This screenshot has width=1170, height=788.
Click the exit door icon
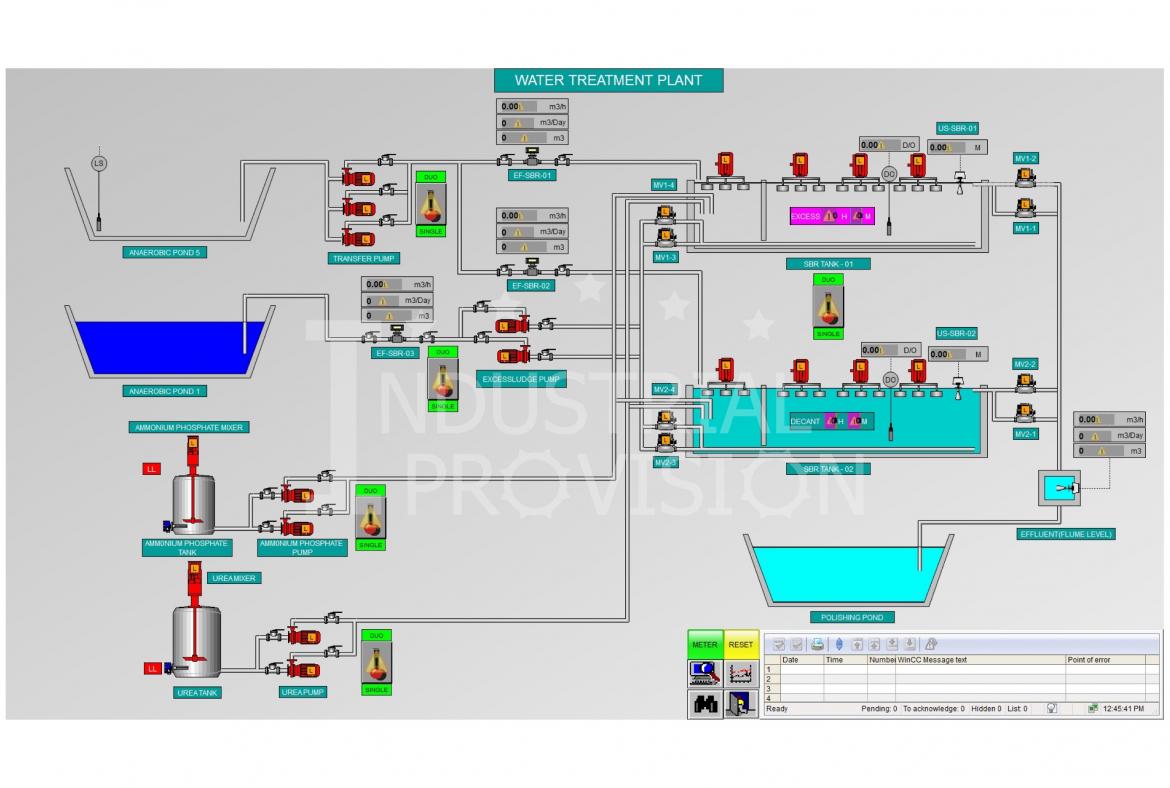coord(741,704)
